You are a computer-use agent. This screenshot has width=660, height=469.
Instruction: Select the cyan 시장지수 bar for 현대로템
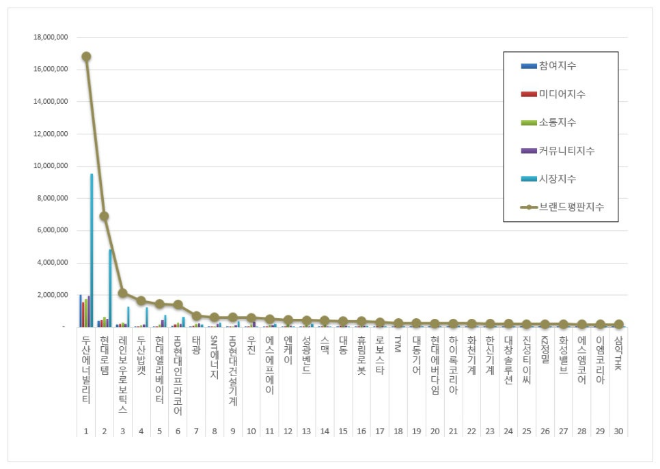(x=110, y=288)
